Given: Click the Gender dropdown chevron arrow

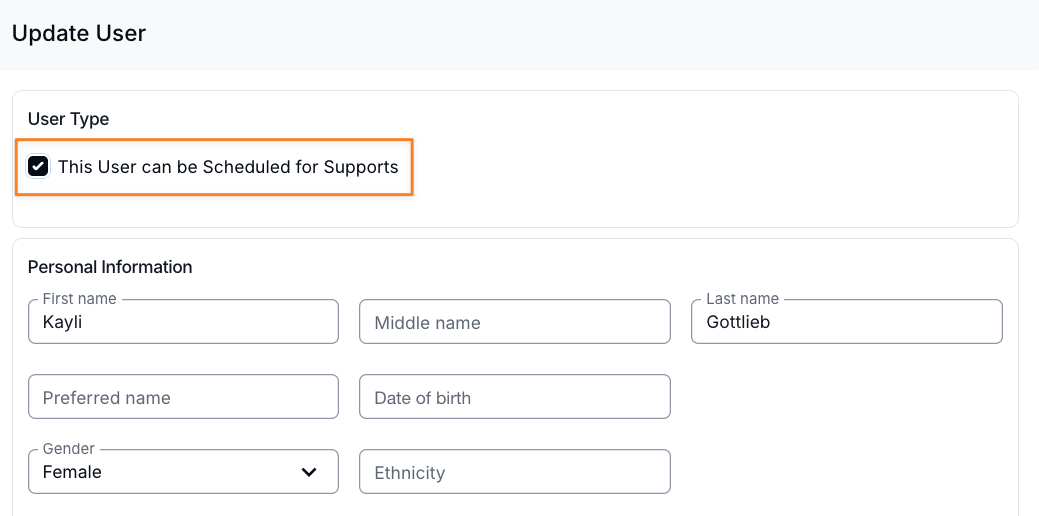Looking at the screenshot, I should (x=309, y=472).
